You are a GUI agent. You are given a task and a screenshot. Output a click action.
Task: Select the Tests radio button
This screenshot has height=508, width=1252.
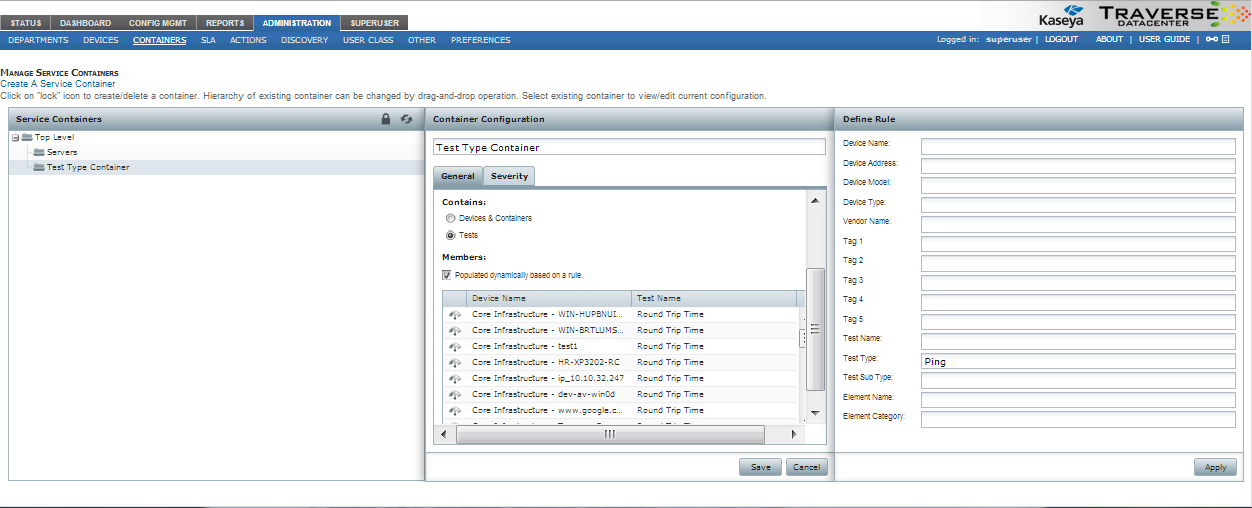coord(451,236)
